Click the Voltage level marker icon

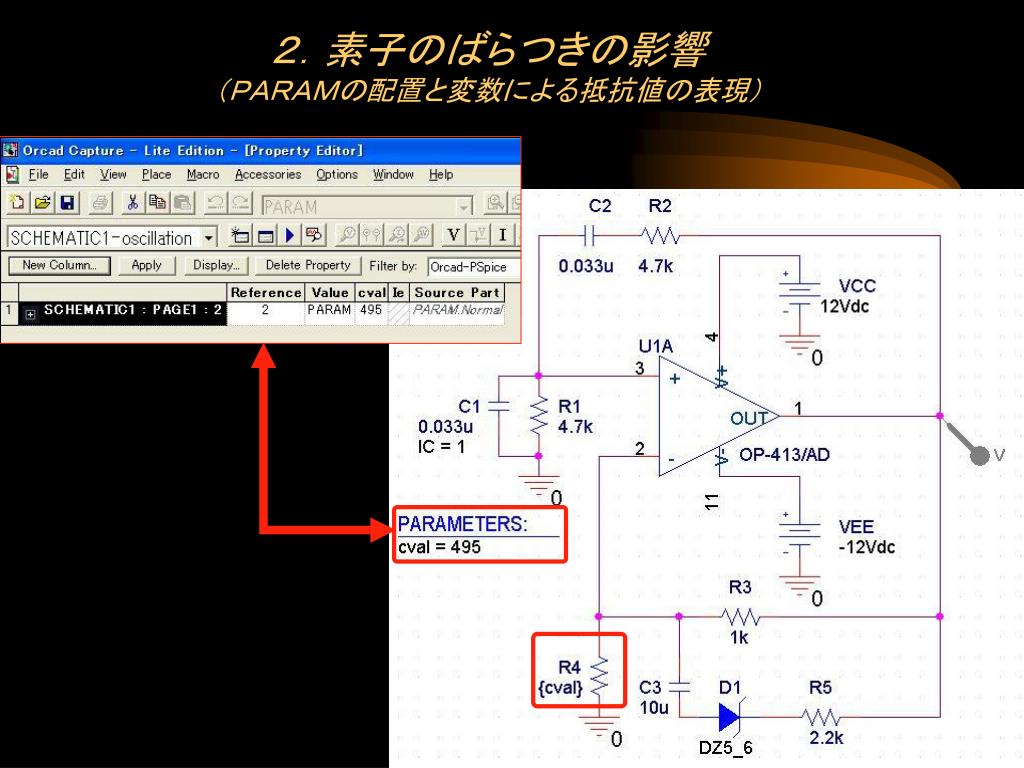347,235
